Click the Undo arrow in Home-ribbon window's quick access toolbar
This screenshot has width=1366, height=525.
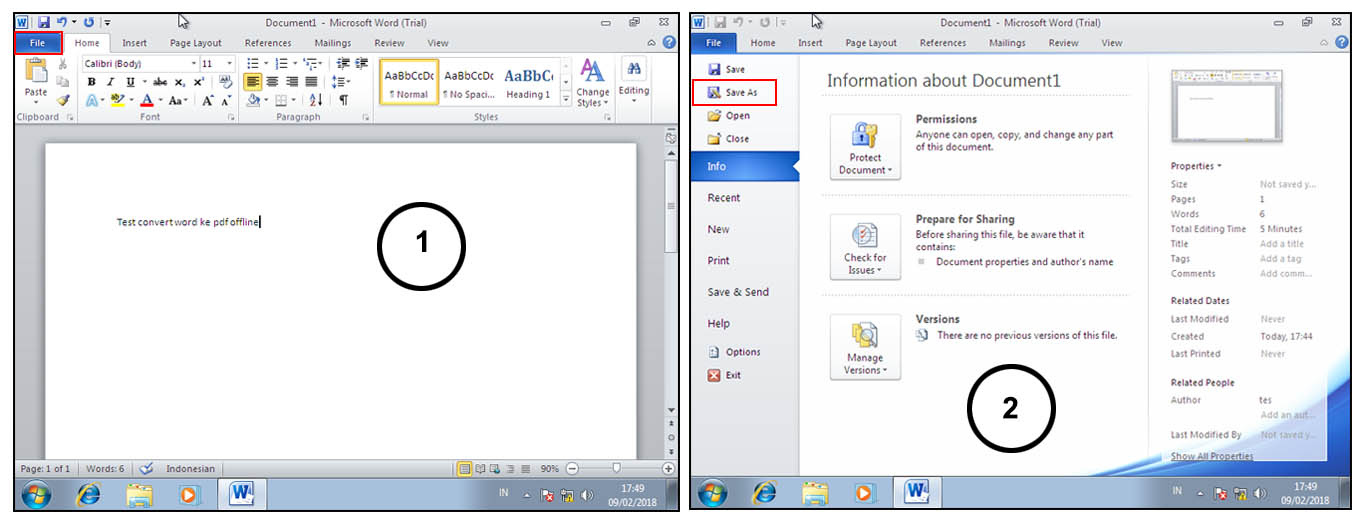62,21
